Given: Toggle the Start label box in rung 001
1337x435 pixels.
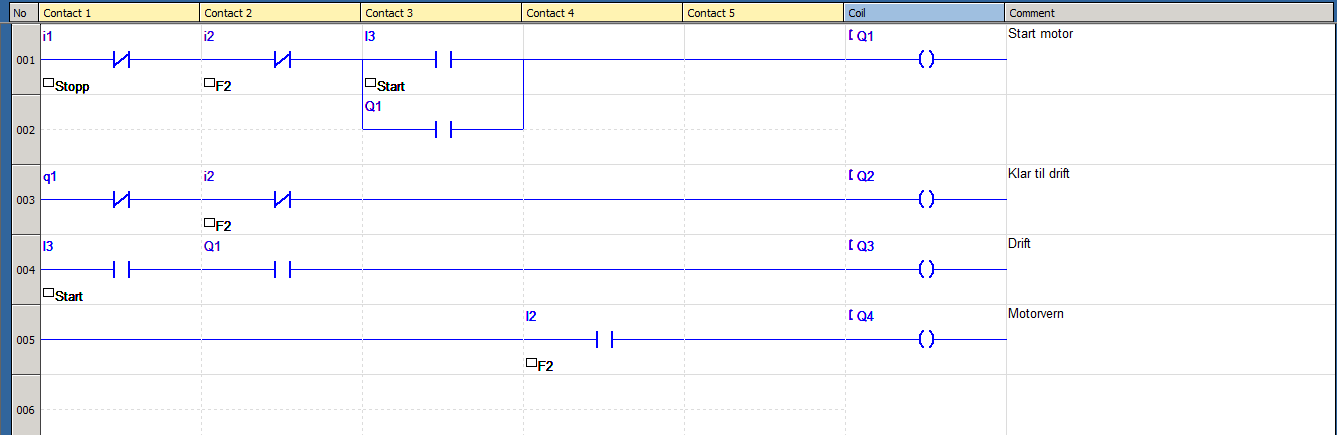Looking at the screenshot, I should (x=370, y=83).
